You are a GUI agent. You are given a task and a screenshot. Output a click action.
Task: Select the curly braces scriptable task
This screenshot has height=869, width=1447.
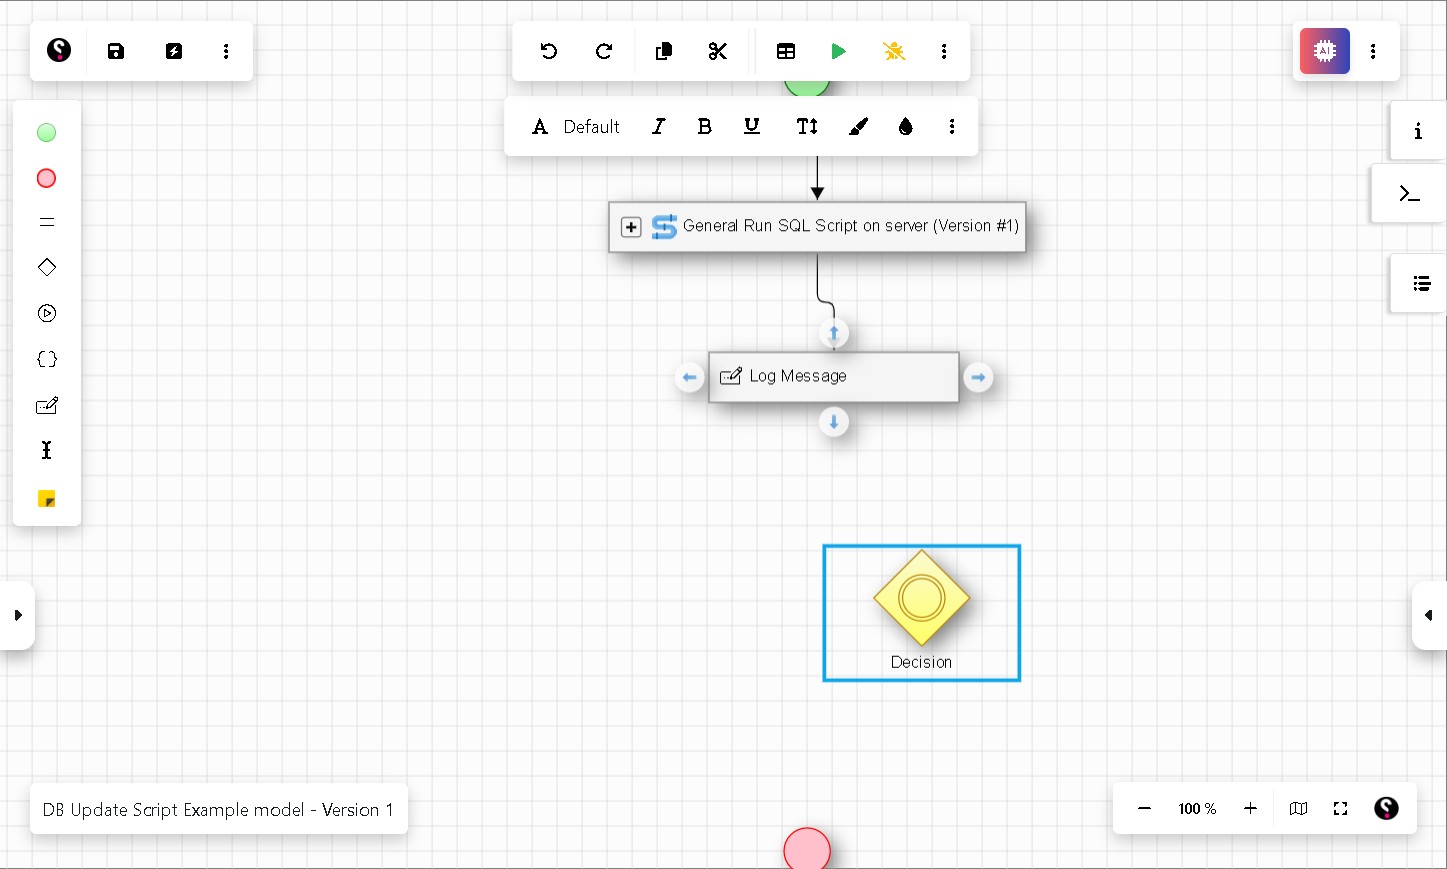(x=47, y=359)
